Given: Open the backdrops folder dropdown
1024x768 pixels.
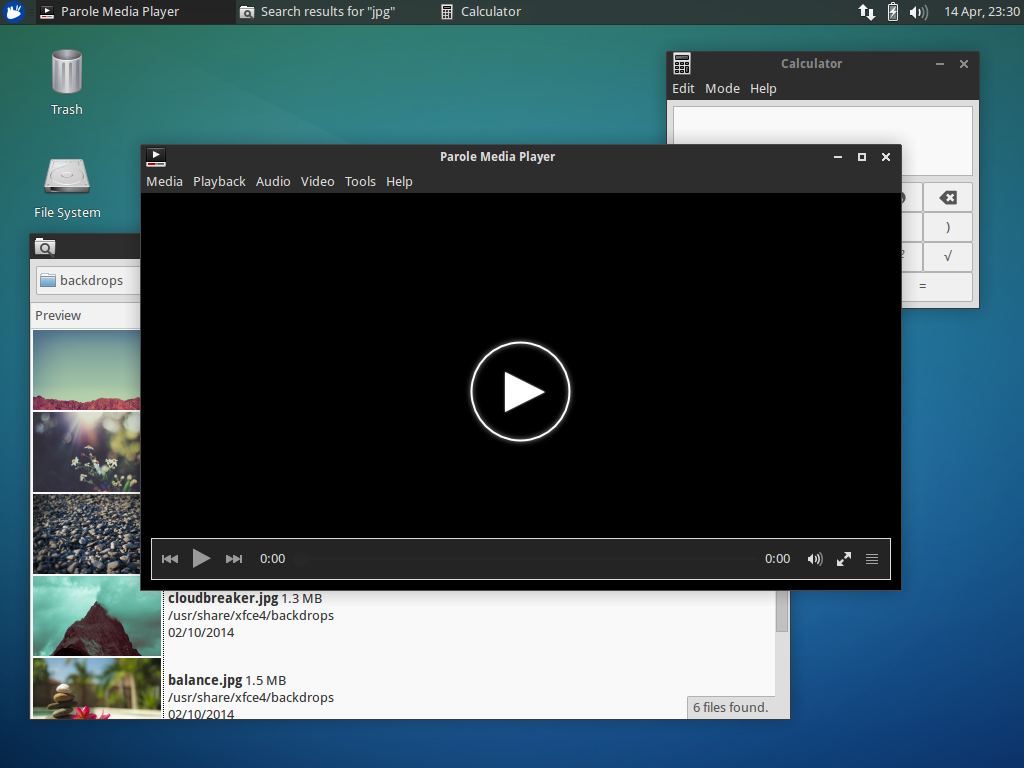Looking at the screenshot, I should coord(88,280).
